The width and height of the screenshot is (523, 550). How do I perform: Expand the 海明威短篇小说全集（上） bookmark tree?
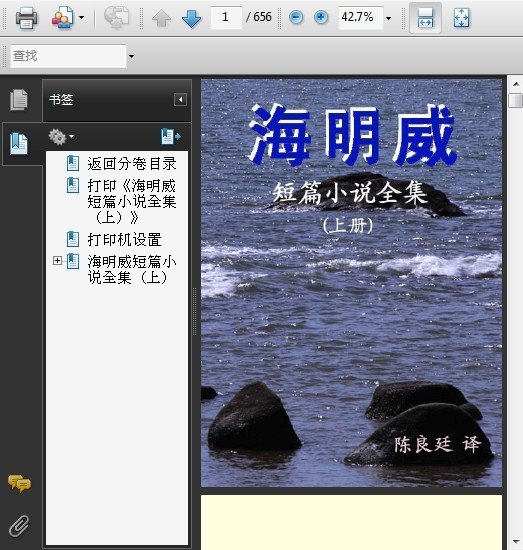[57, 261]
